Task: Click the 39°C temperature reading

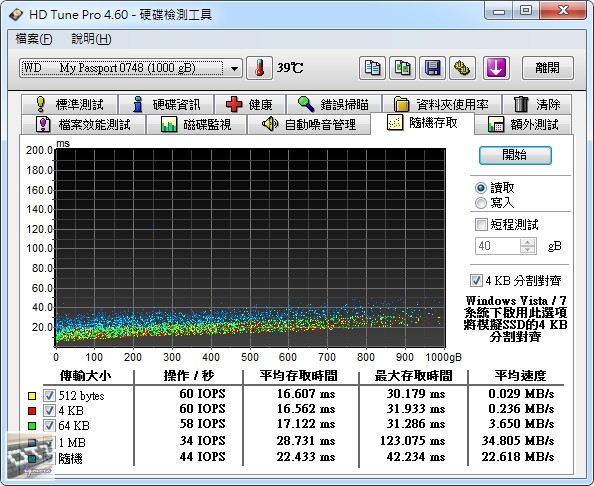Action: [290, 68]
